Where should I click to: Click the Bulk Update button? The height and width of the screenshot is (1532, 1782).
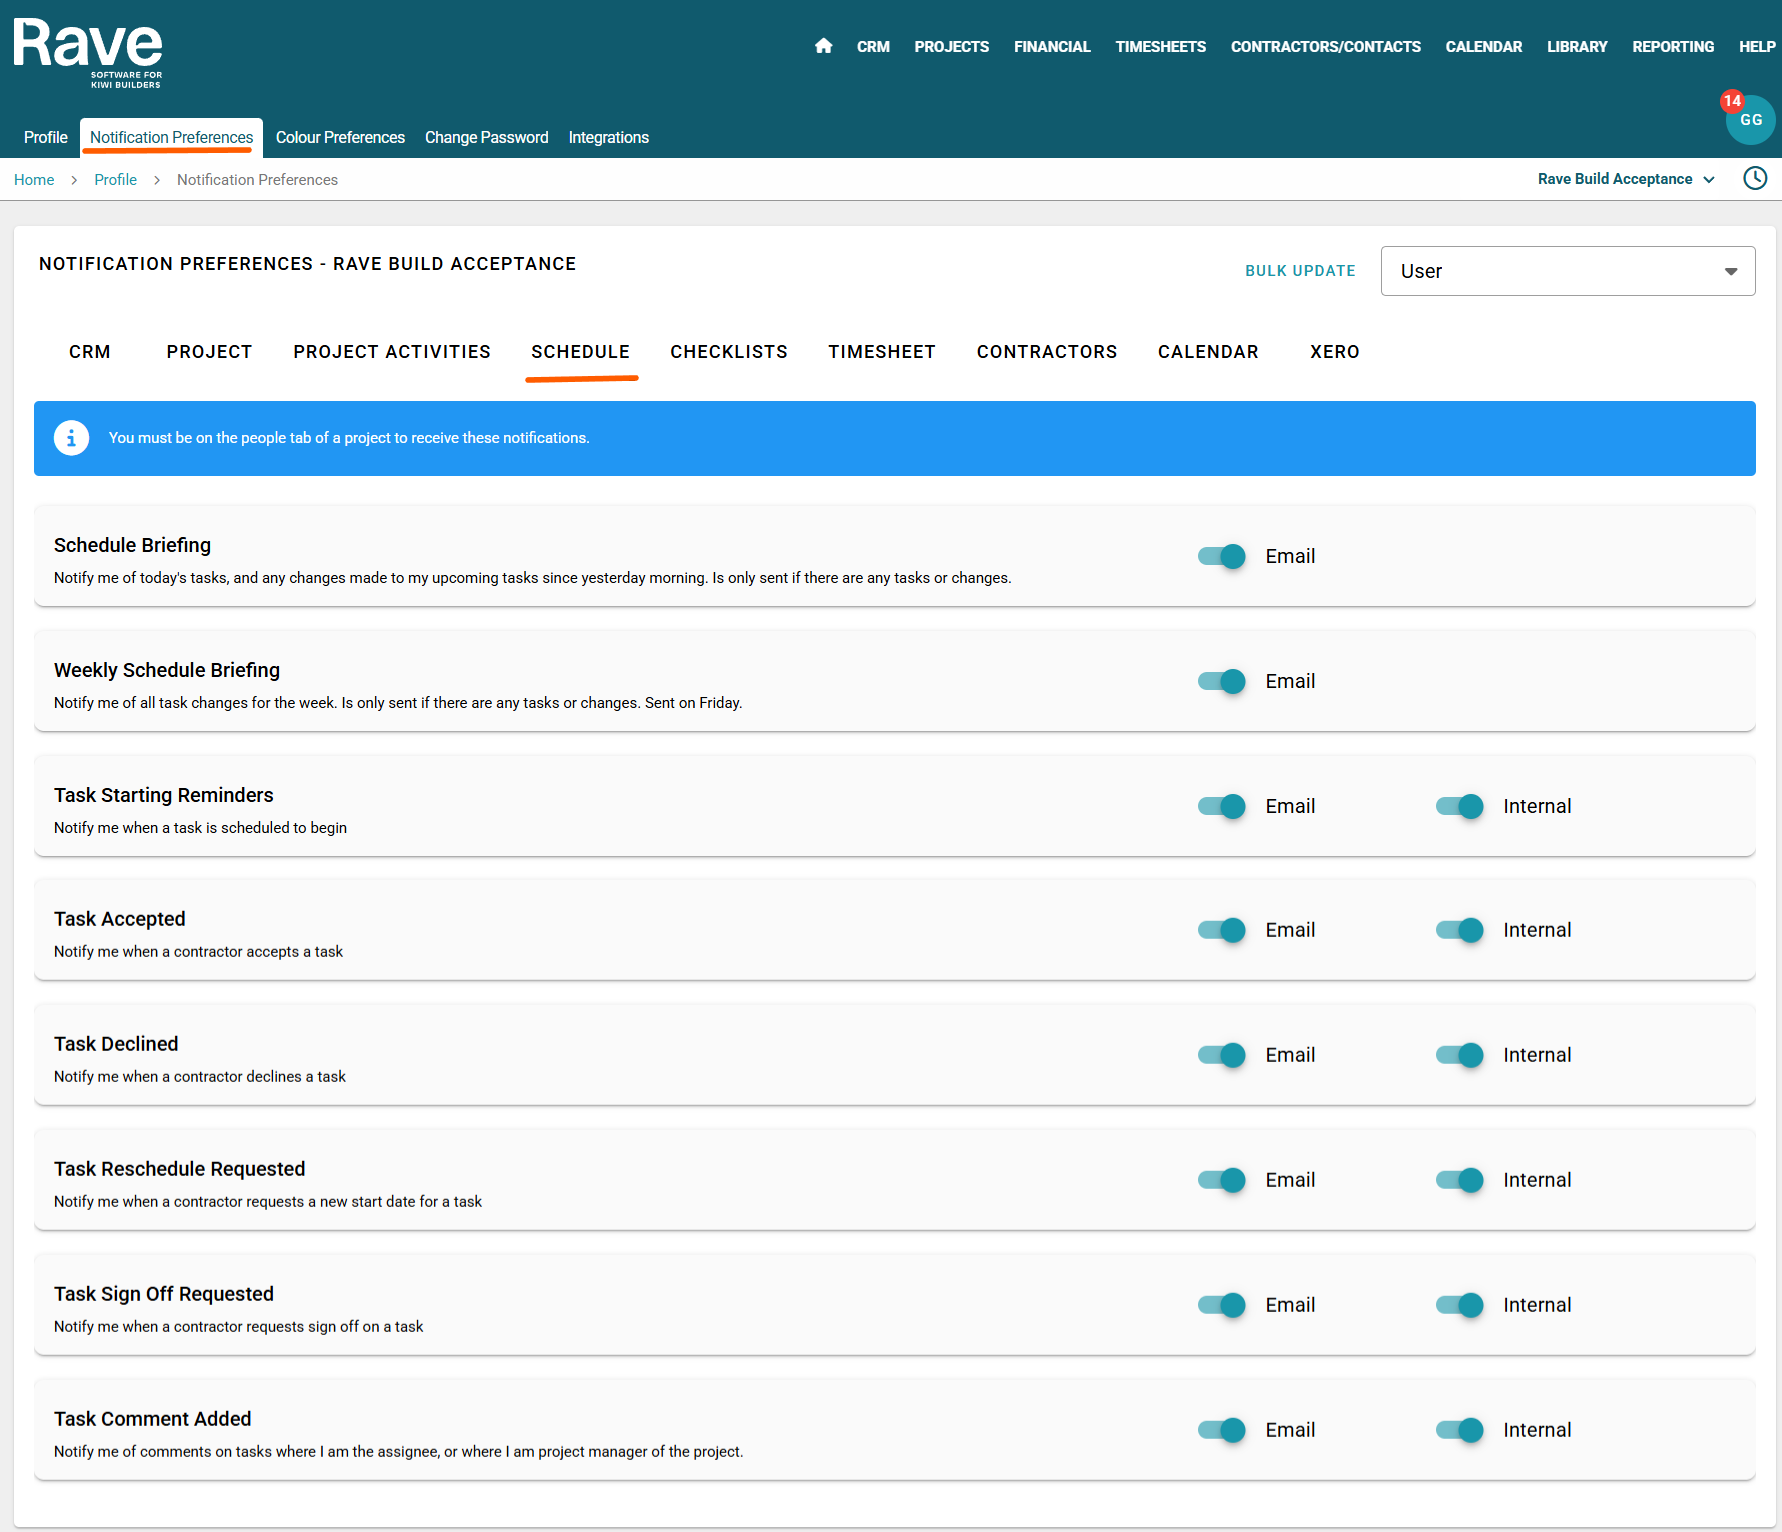pos(1300,271)
